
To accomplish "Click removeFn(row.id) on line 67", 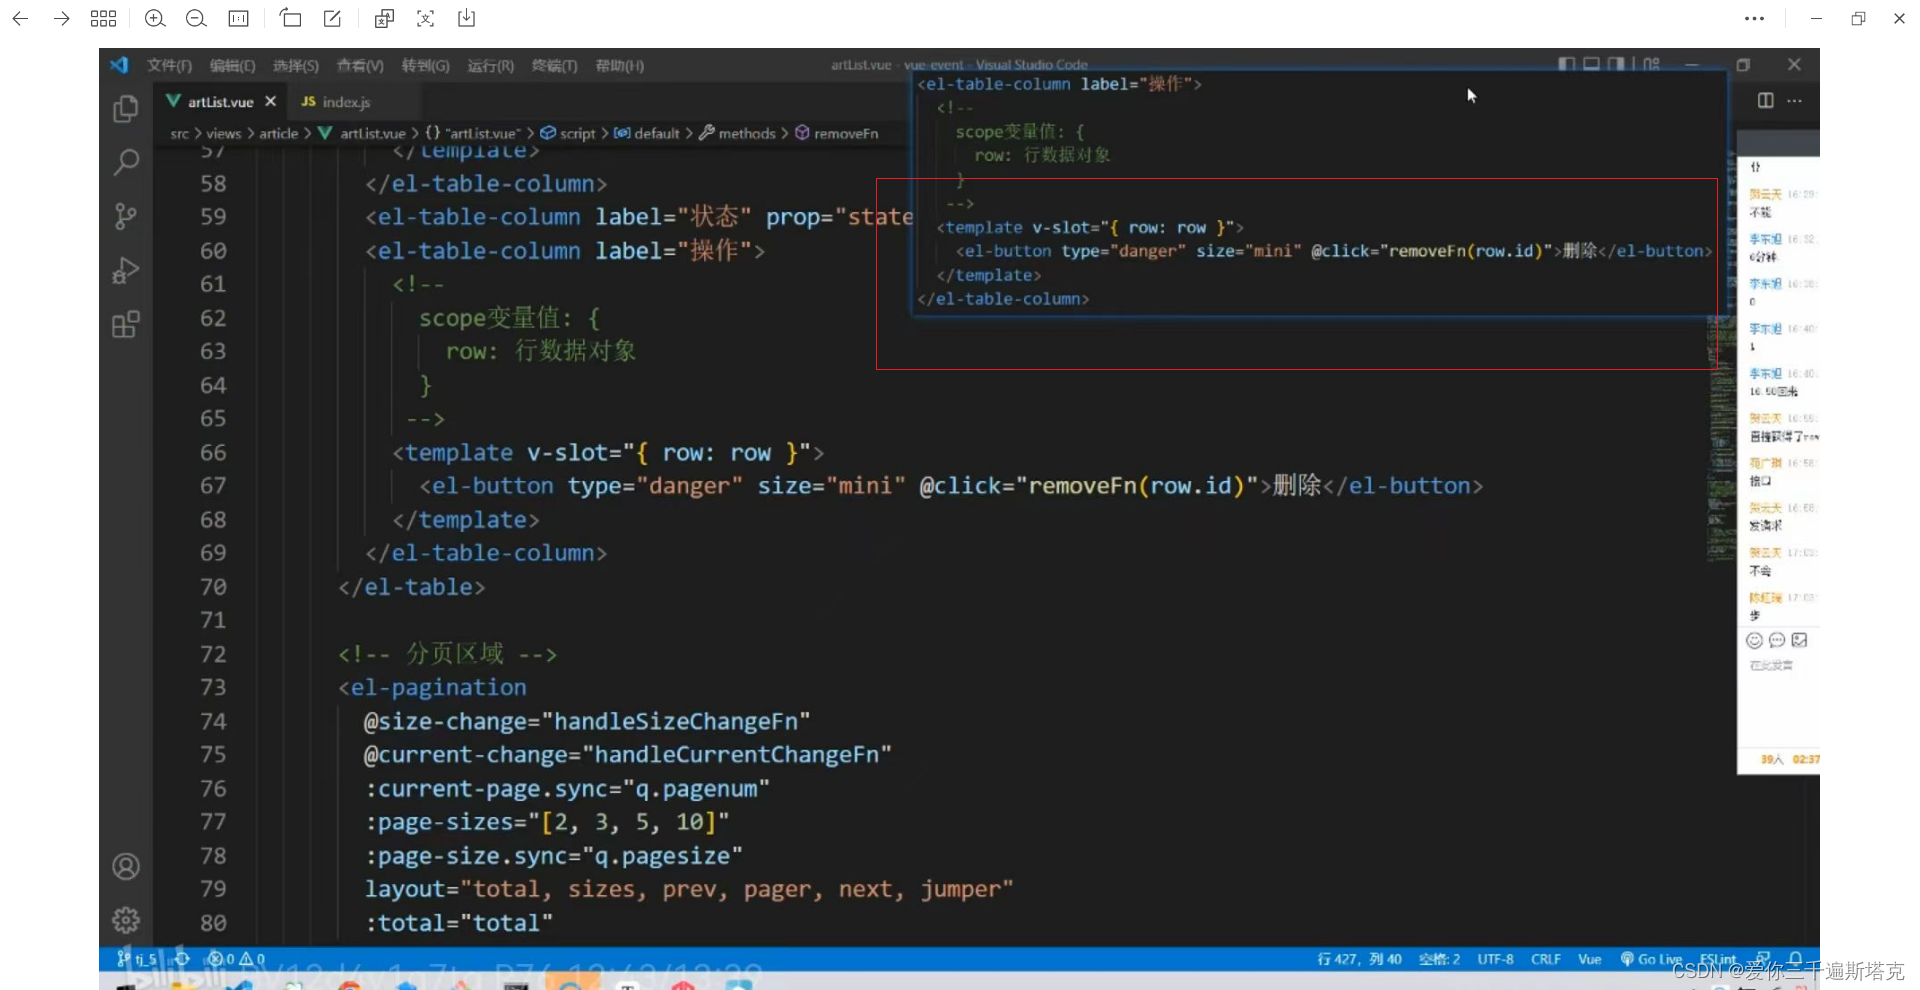I will [x=1137, y=485].
